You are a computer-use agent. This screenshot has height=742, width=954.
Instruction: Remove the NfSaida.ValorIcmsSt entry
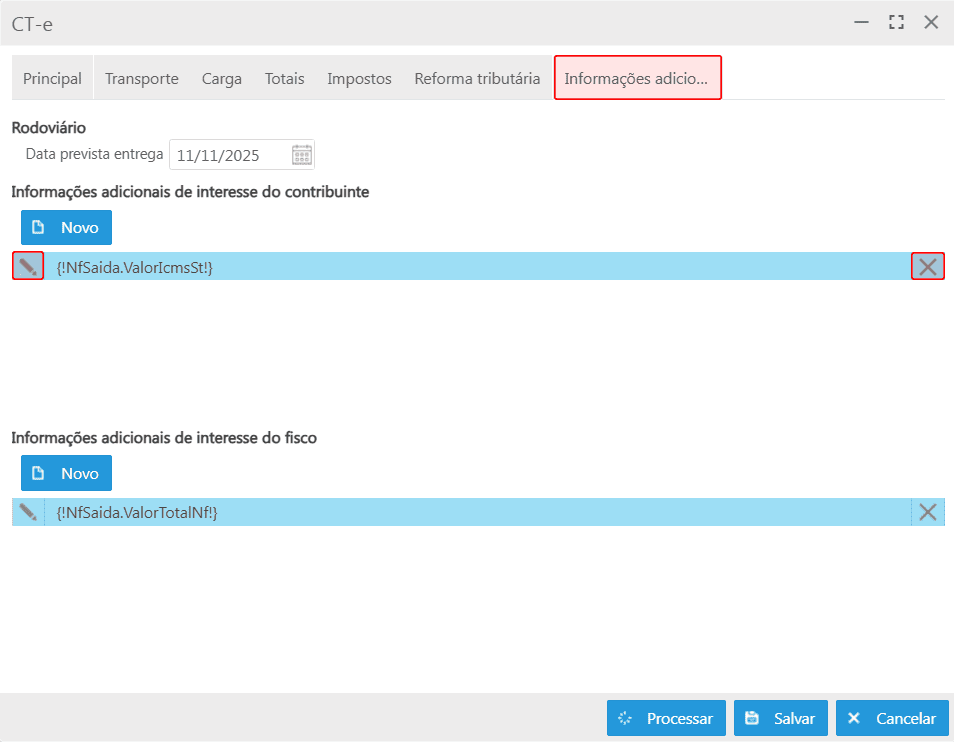pos(928,266)
